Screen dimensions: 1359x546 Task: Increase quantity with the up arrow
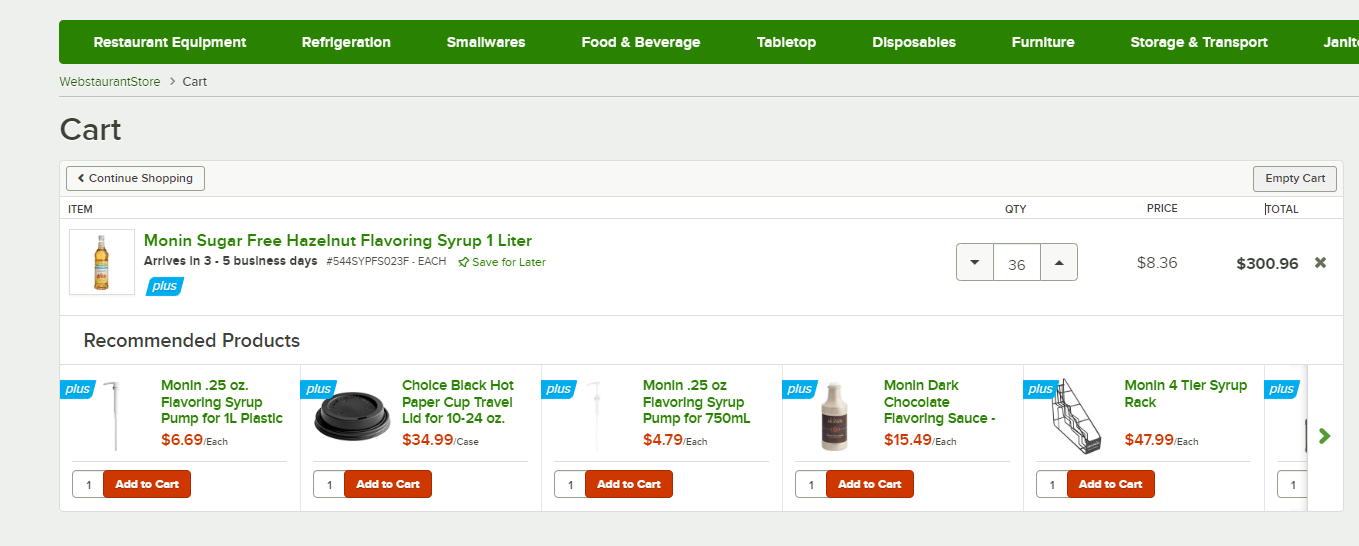[1059, 263]
